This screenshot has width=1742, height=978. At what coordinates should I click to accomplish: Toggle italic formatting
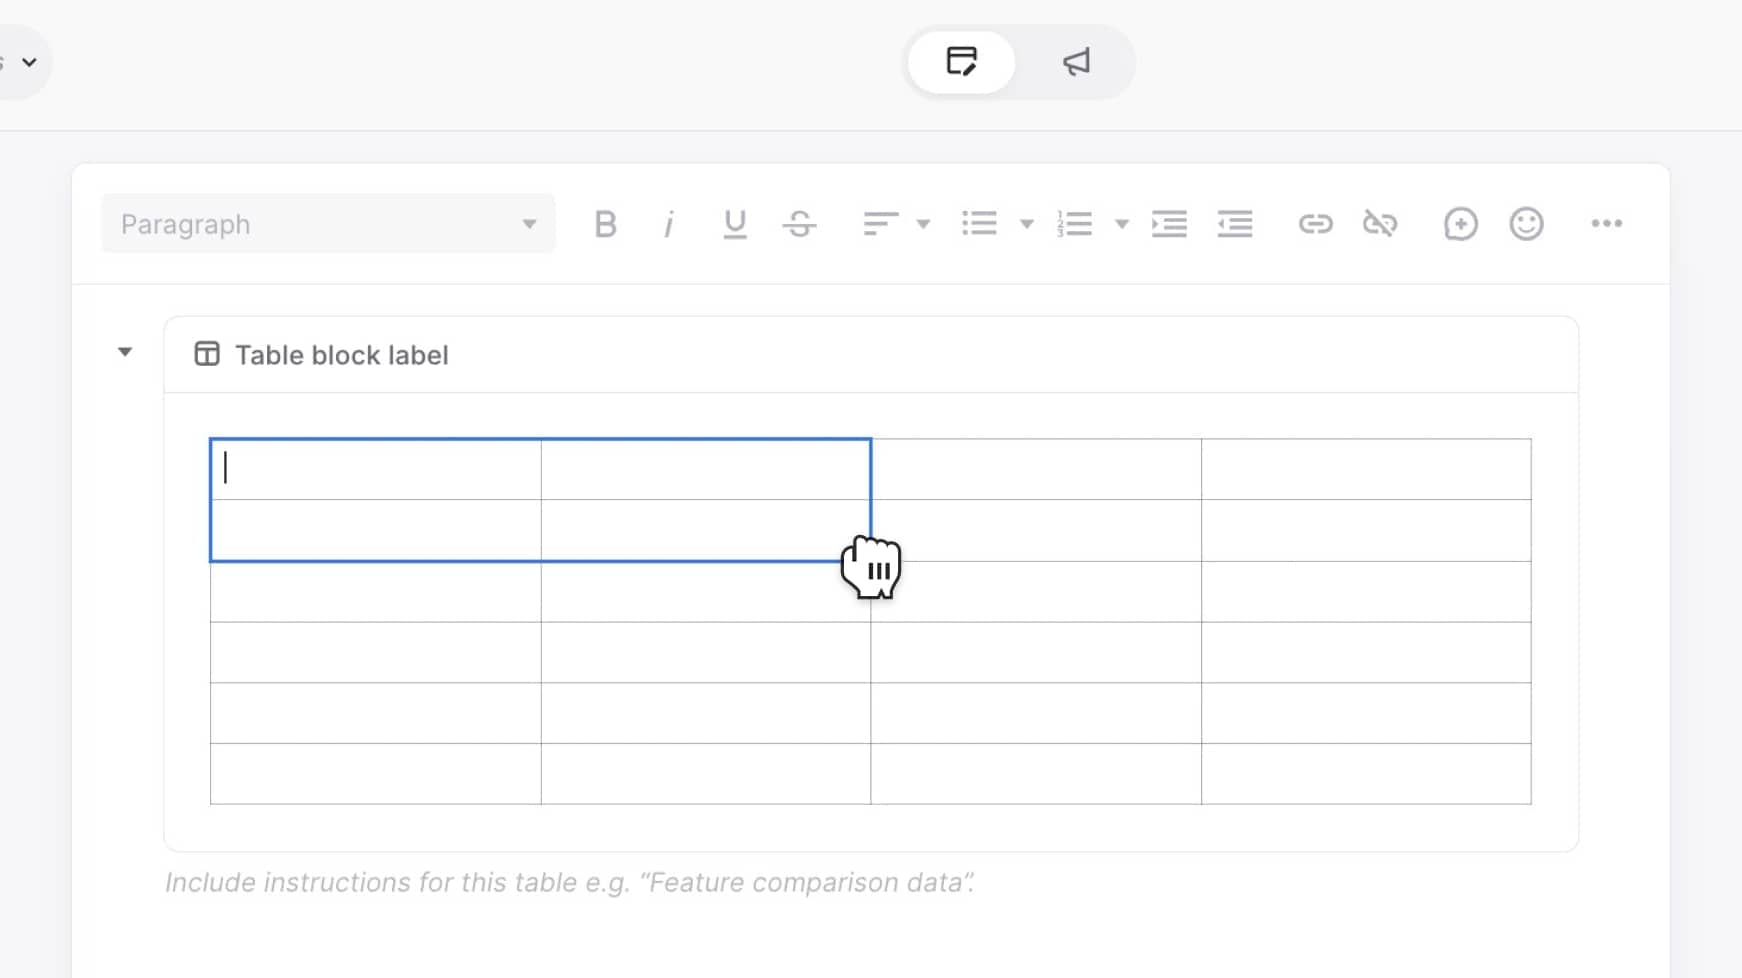(x=669, y=224)
